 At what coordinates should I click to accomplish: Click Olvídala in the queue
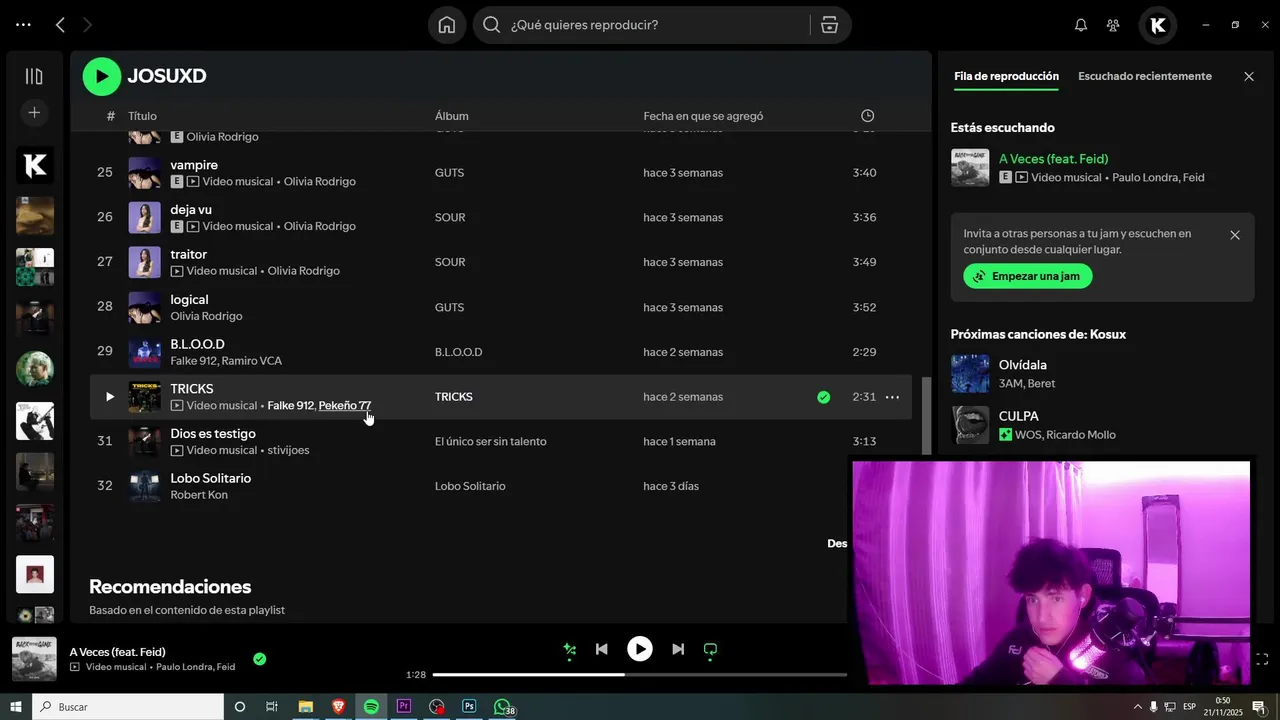point(1023,365)
